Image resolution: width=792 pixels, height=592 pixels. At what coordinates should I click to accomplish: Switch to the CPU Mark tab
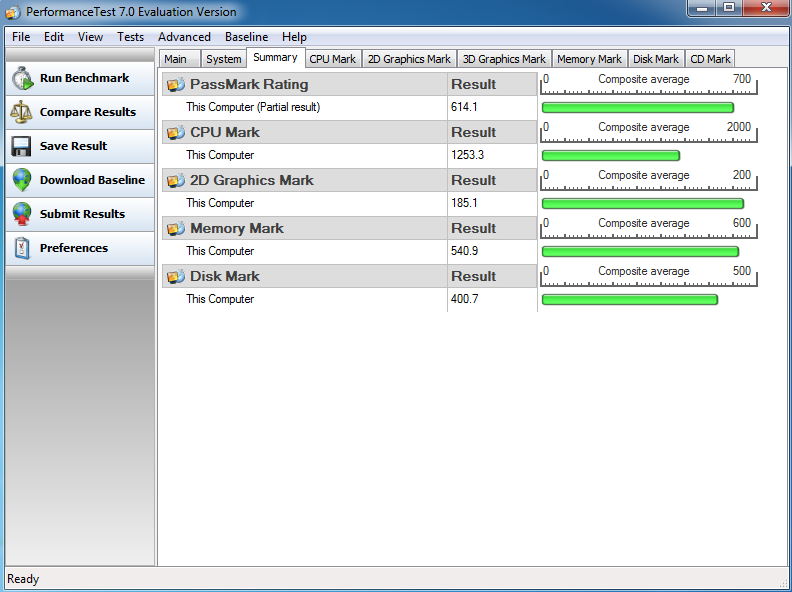pyautogui.click(x=333, y=59)
